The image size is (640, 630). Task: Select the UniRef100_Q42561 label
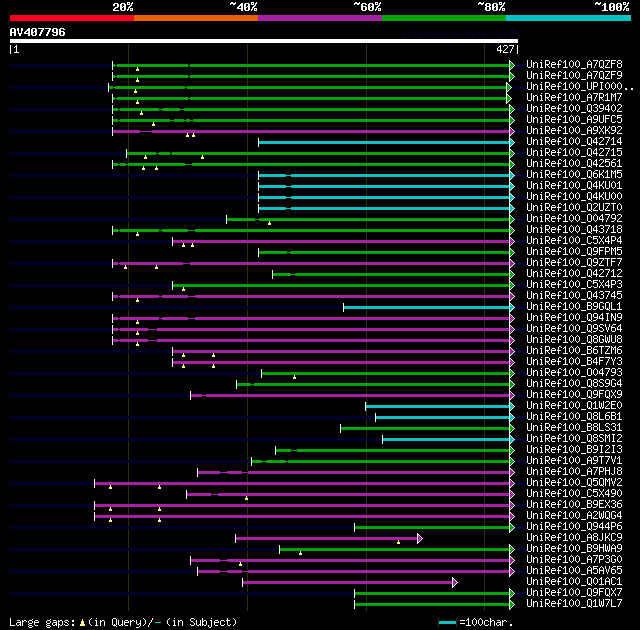coord(574,164)
